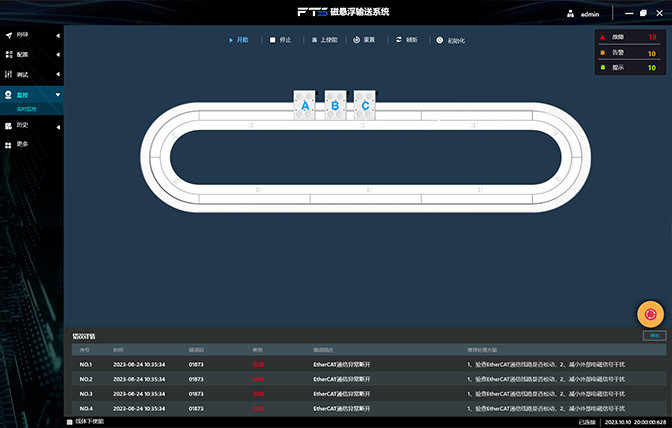Viewport: 672px width, 428px height.
Task: Collapse the 监控 (Monitor) sidebar menu
Action: pos(30,94)
